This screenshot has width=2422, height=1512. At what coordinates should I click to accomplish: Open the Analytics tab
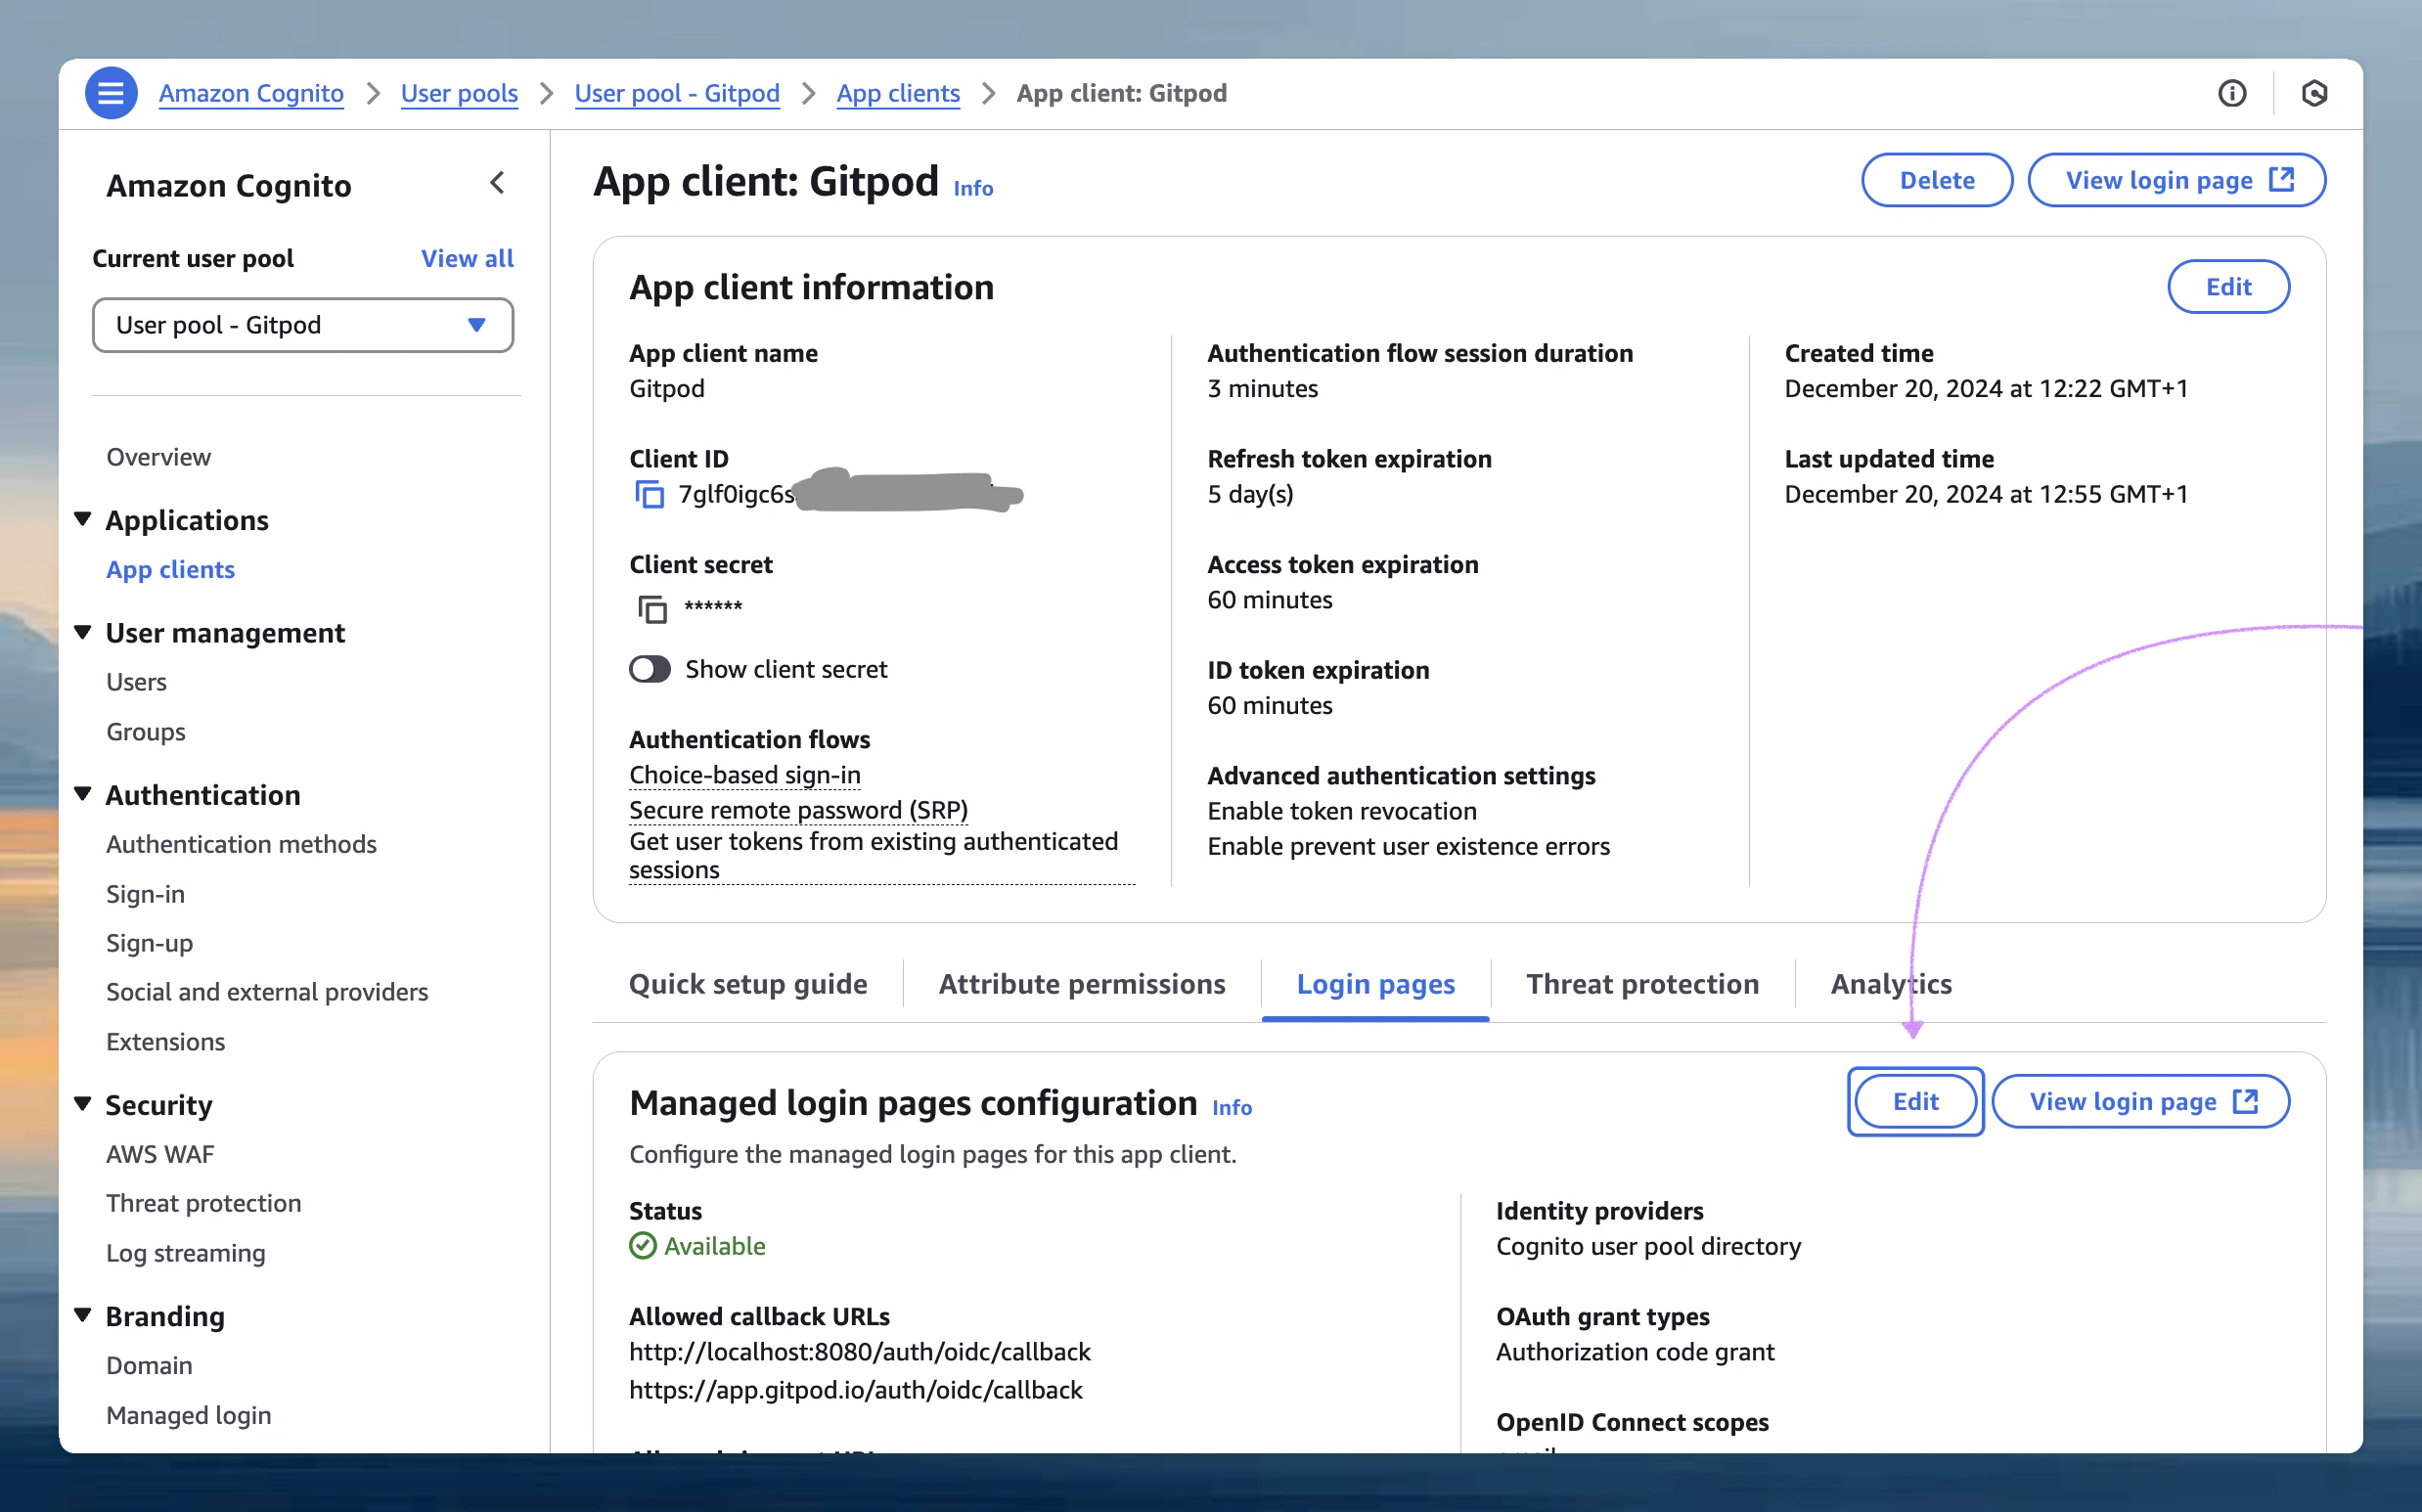(1889, 984)
